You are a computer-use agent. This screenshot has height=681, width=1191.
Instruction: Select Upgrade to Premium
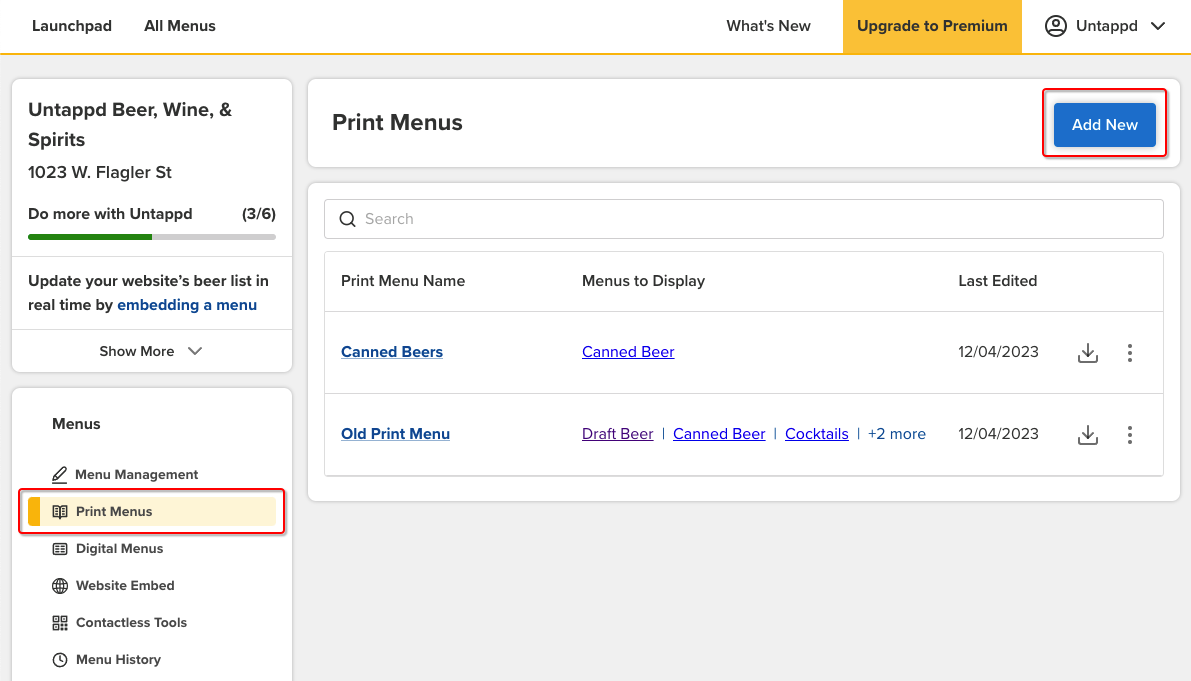[932, 26]
